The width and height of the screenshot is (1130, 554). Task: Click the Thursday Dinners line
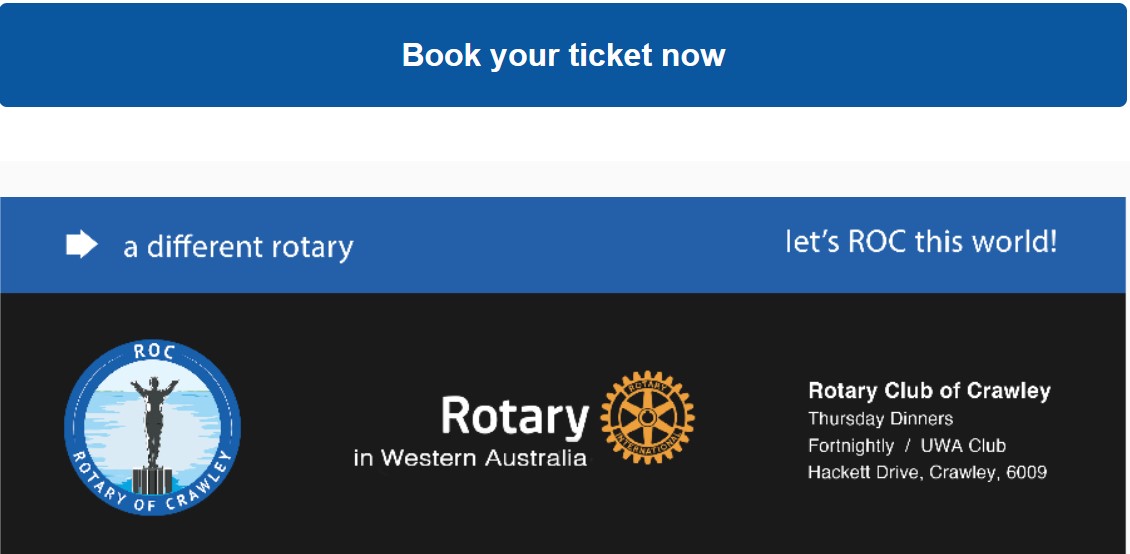[x=880, y=419]
